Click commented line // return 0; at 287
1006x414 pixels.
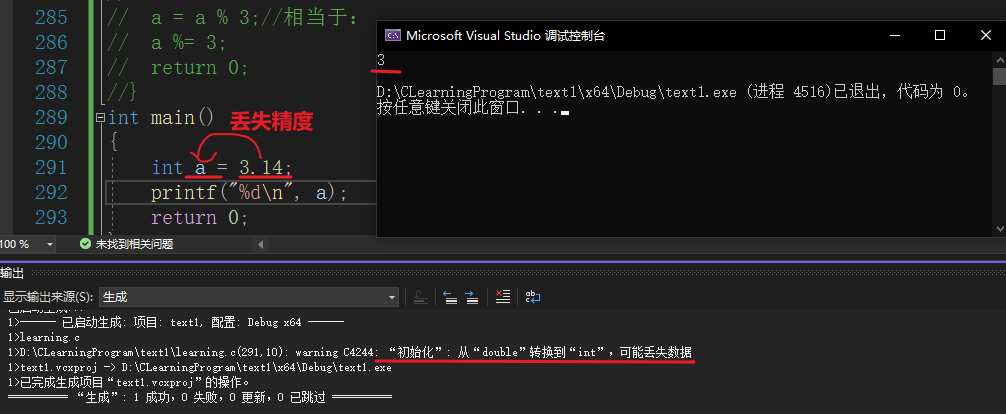coord(178,67)
